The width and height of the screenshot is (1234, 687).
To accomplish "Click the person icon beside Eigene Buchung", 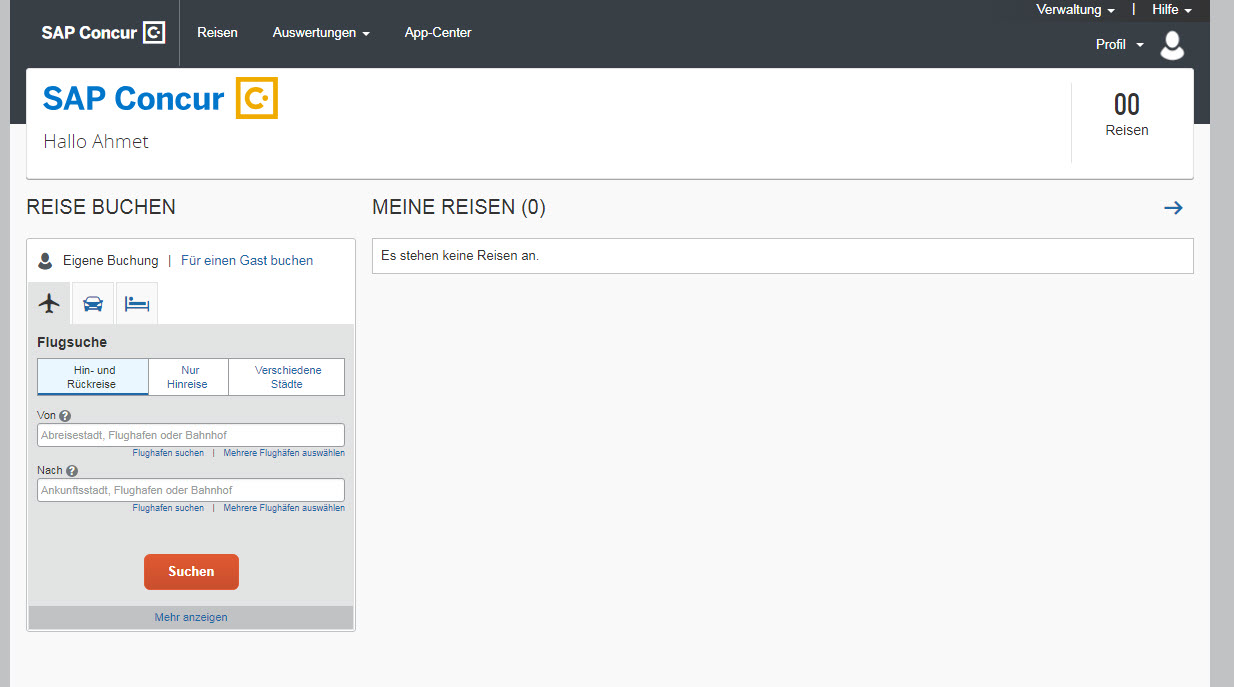I will [45, 261].
